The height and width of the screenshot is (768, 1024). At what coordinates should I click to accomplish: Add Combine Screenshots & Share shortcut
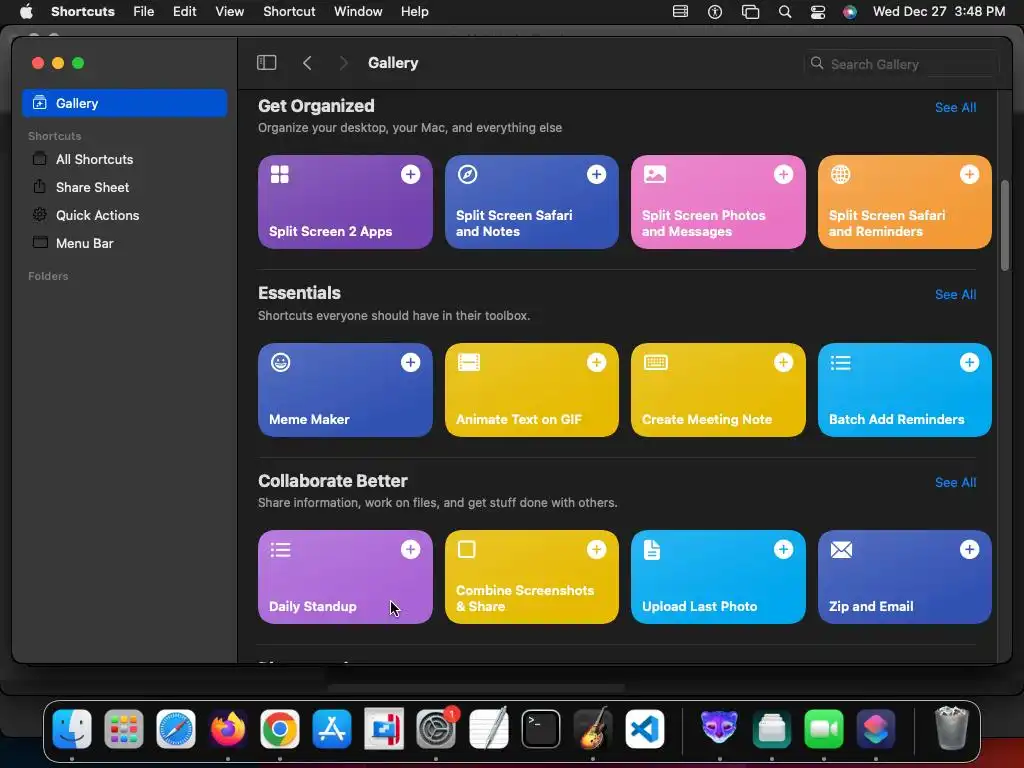pyautogui.click(x=596, y=550)
